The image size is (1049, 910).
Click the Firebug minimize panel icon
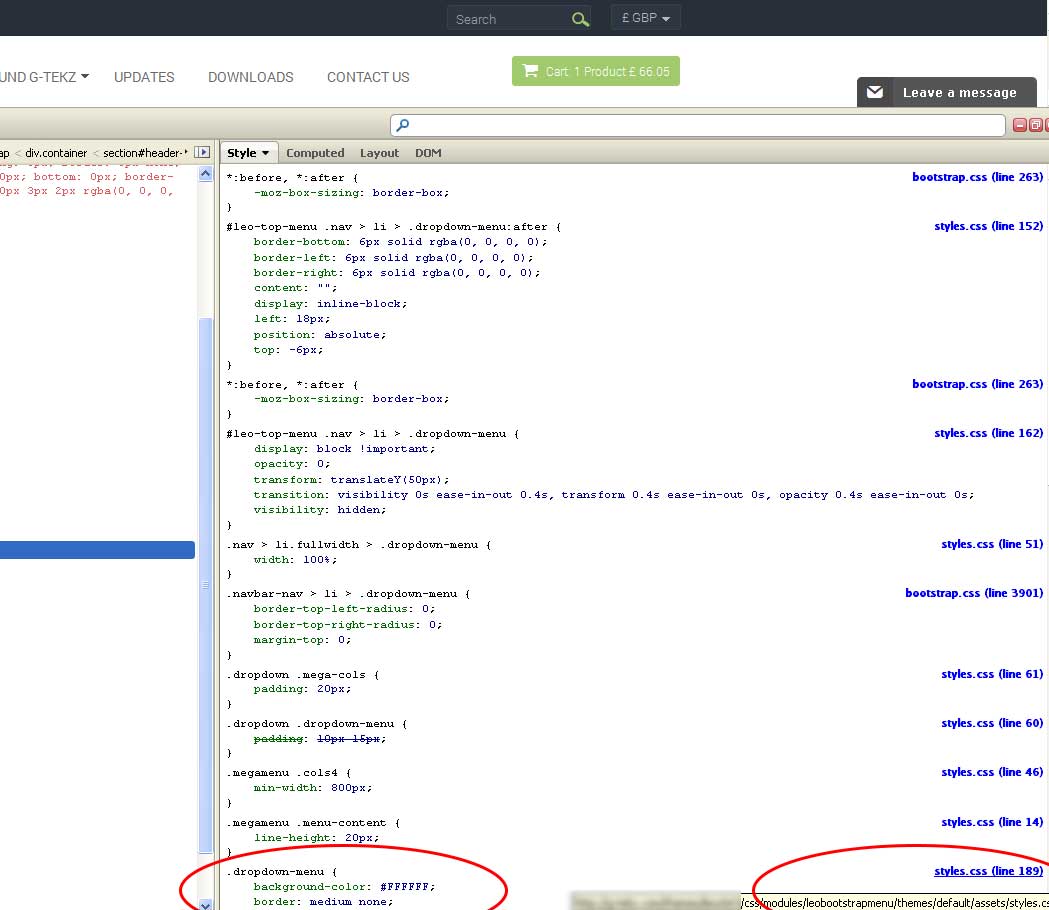tap(1020, 125)
